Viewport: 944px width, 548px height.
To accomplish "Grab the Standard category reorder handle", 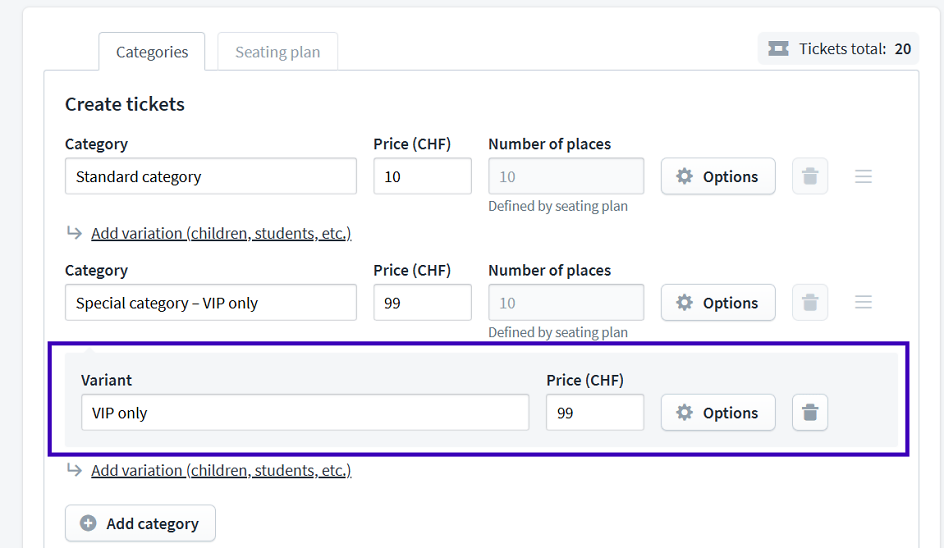I will coord(863,176).
